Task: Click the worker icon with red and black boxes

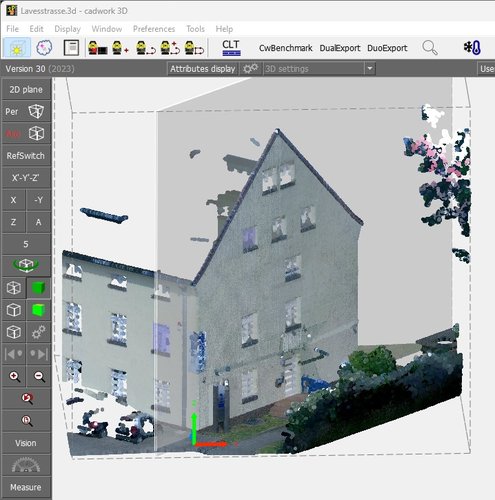Action: [97, 48]
